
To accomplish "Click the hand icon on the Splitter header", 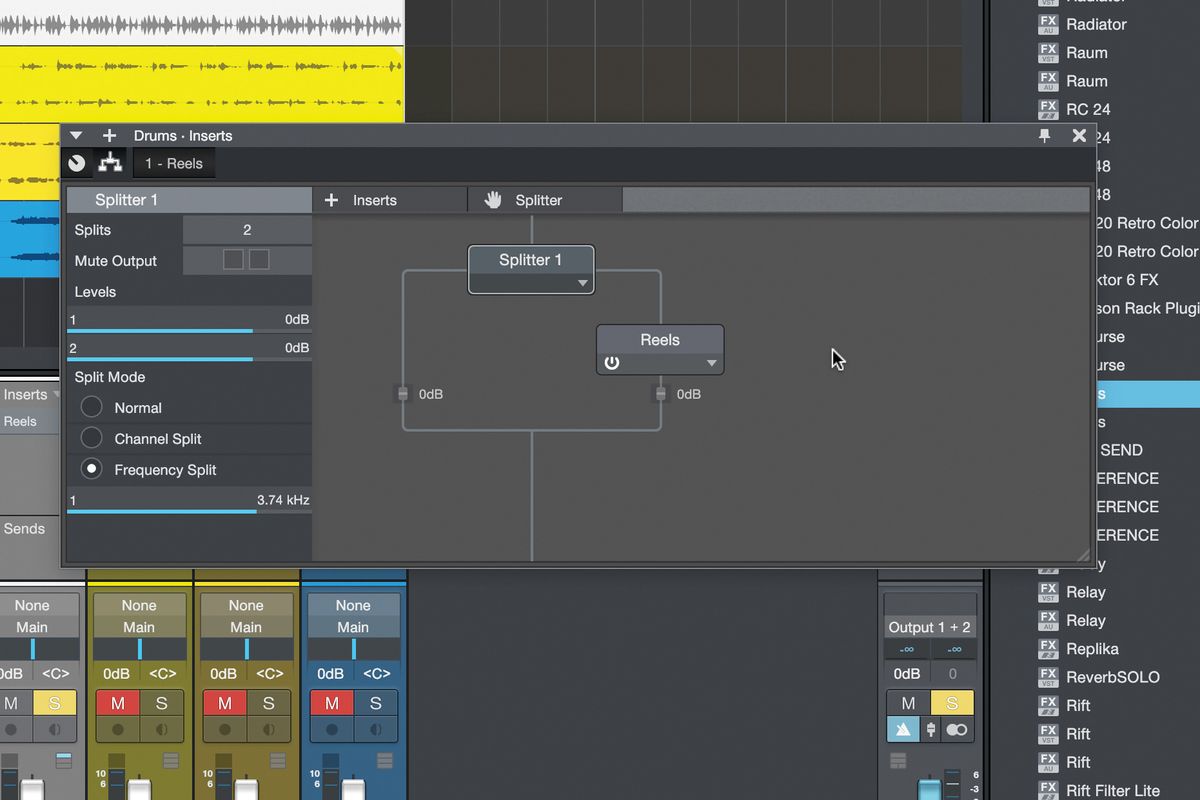I will tap(492, 199).
